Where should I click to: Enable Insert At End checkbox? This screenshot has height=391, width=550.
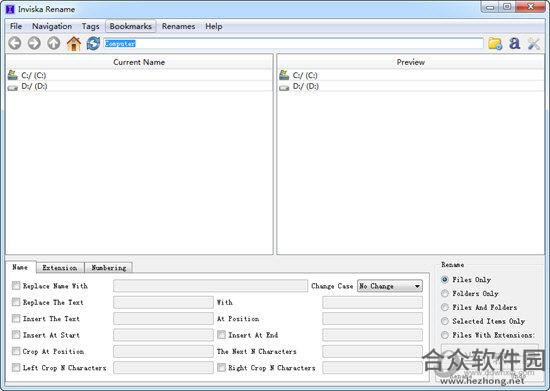point(221,335)
